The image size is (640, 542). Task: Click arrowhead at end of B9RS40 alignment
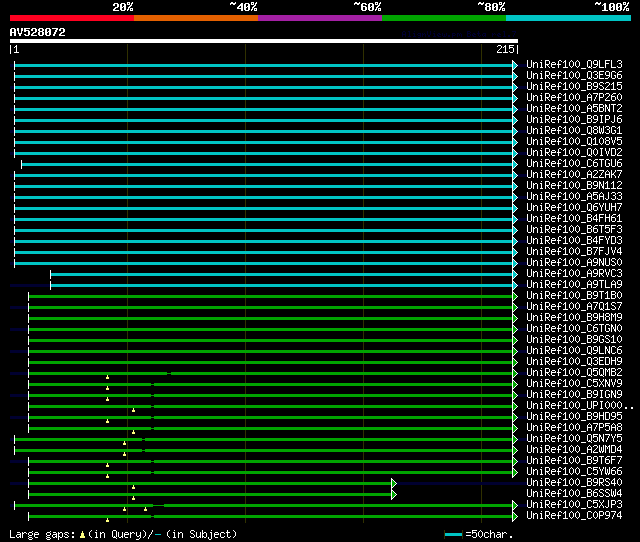tap(394, 483)
